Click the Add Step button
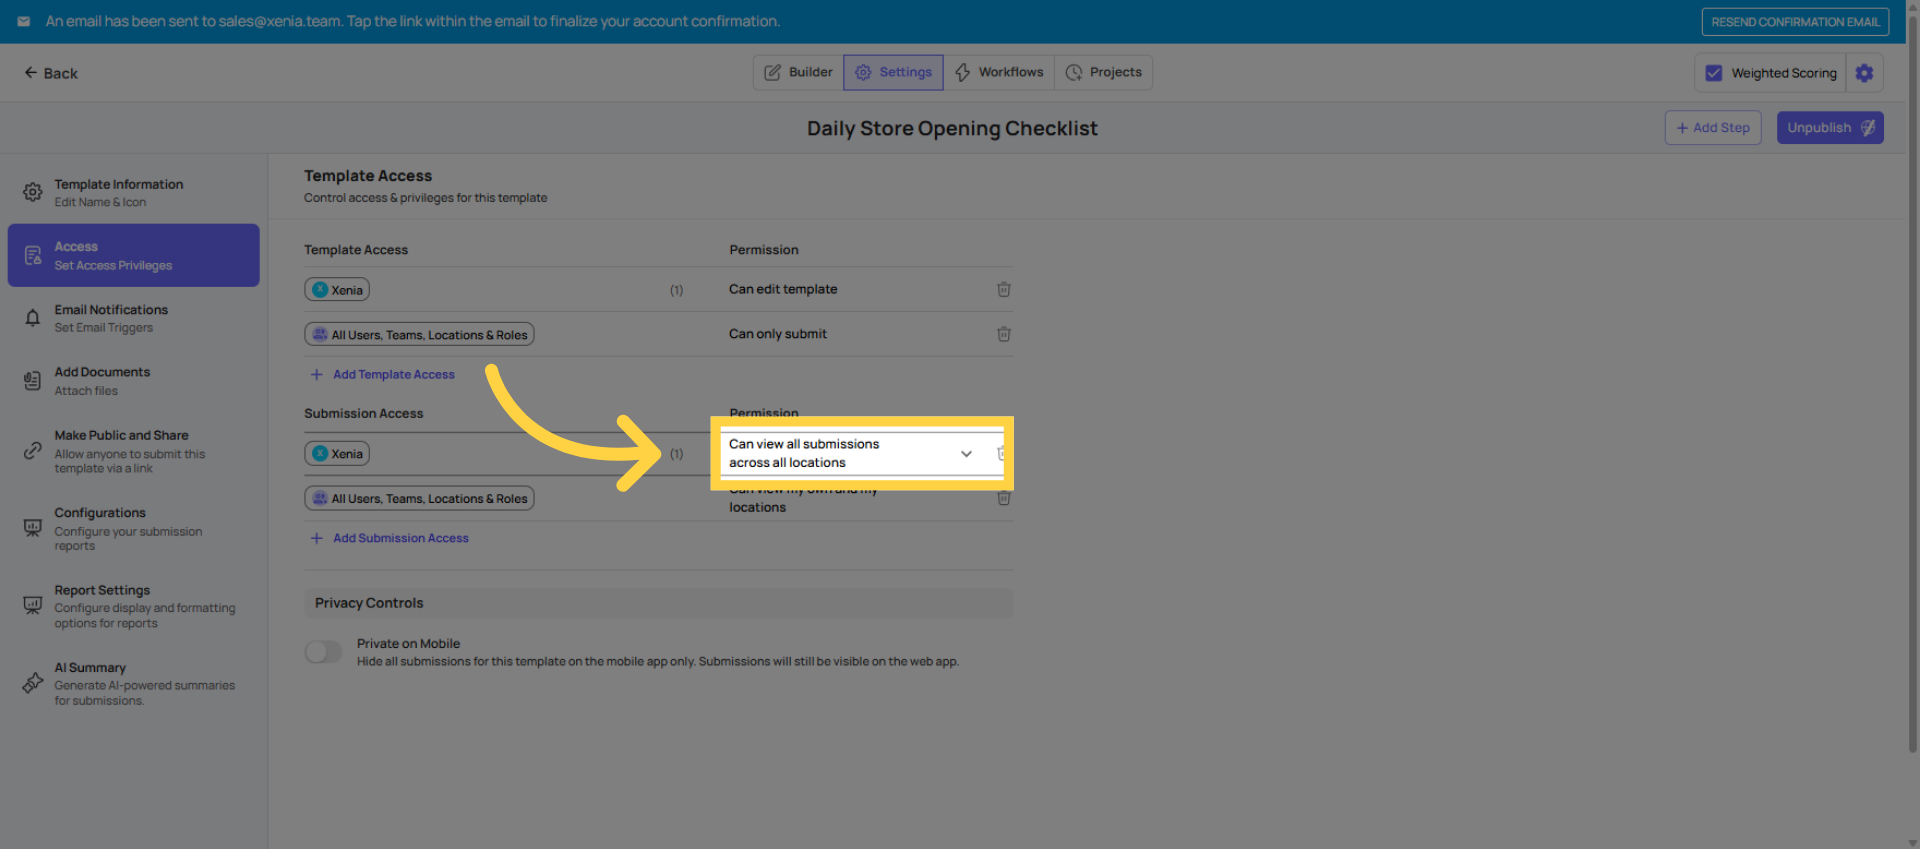This screenshot has width=1920, height=849. (x=1713, y=128)
